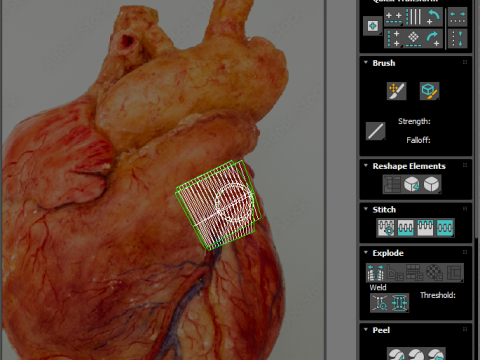Rotate selection 90 degrees counter-clockwise around pivot
Viewport: 480px width, 360px height.
click(x=433, y=17)
